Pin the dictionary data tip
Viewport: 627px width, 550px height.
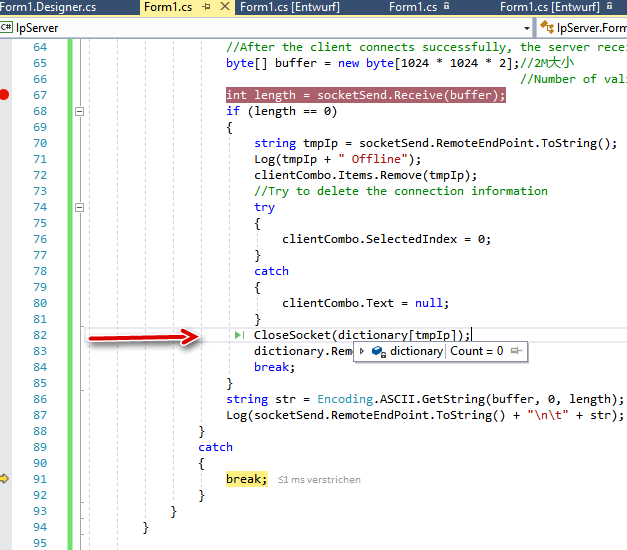(x=516, y=351)
